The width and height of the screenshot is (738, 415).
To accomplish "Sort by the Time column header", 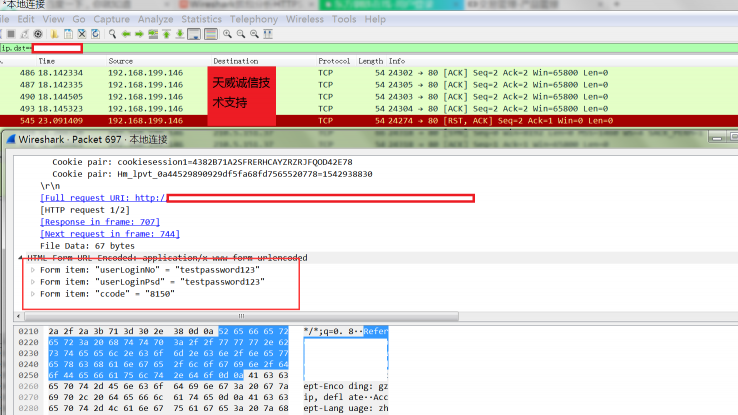I will coord(47,61).
